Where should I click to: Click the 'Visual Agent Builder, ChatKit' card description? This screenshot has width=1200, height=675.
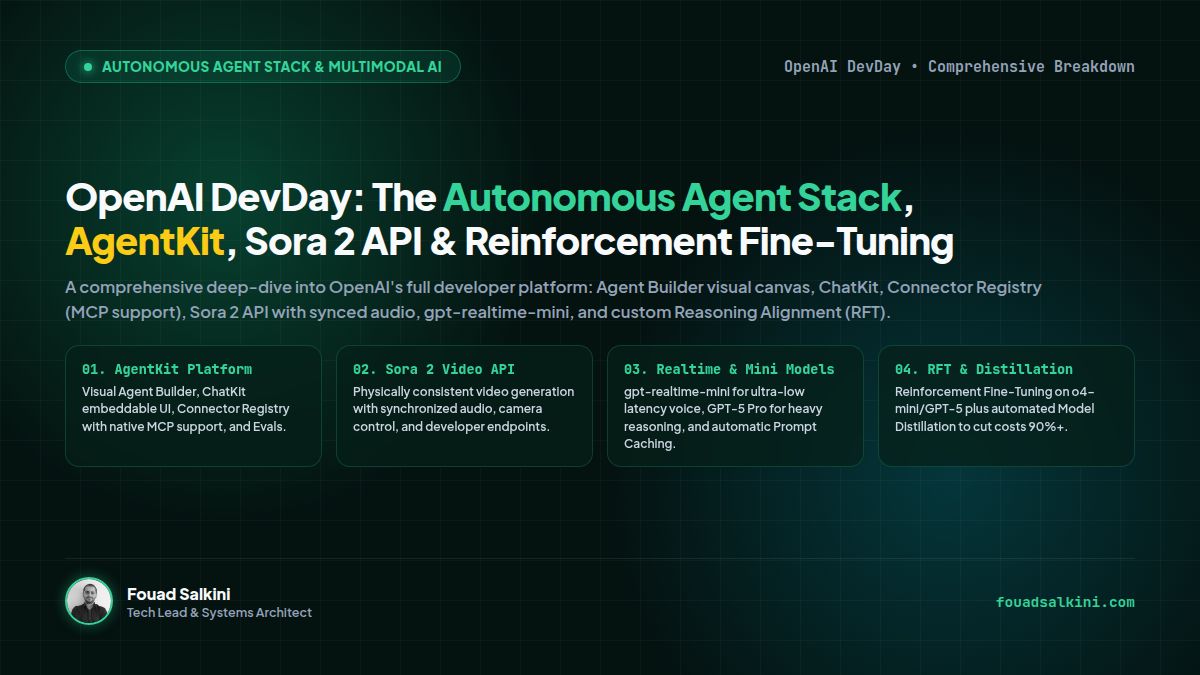186,409
